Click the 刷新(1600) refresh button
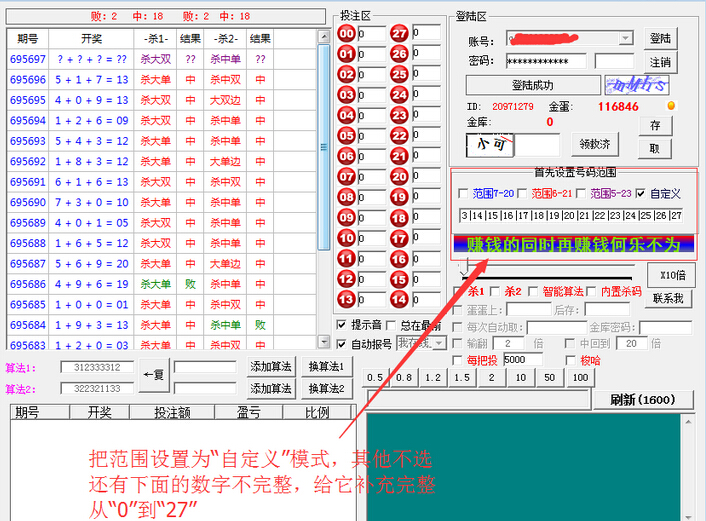The height and width of the screenshot is (521, 706). pyautogui.click(x=643, y=400)
